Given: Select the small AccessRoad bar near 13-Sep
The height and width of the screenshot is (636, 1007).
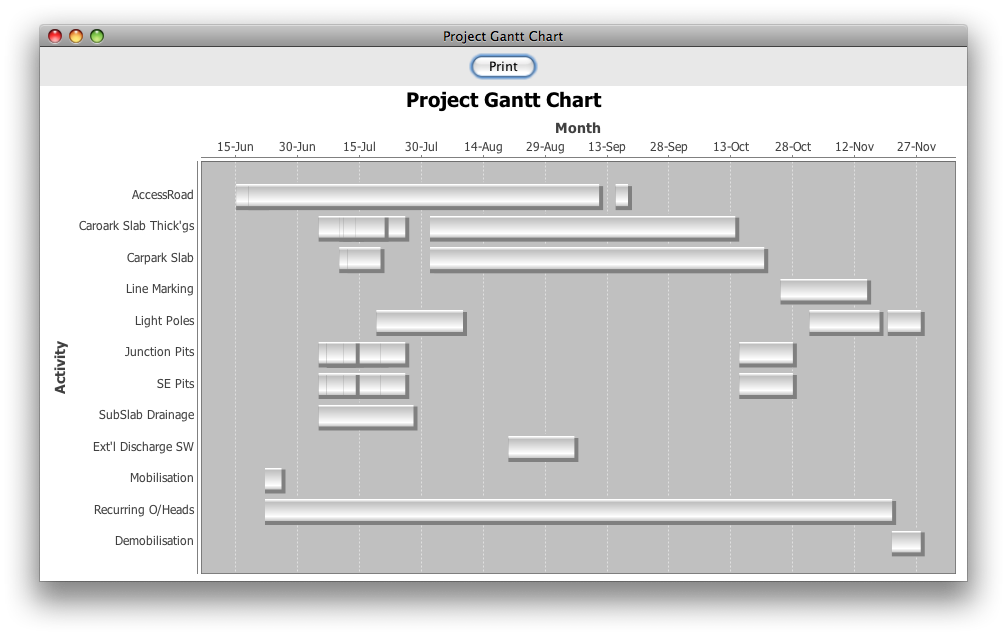Looking at the screenshot, I should [x=623, y=196].
